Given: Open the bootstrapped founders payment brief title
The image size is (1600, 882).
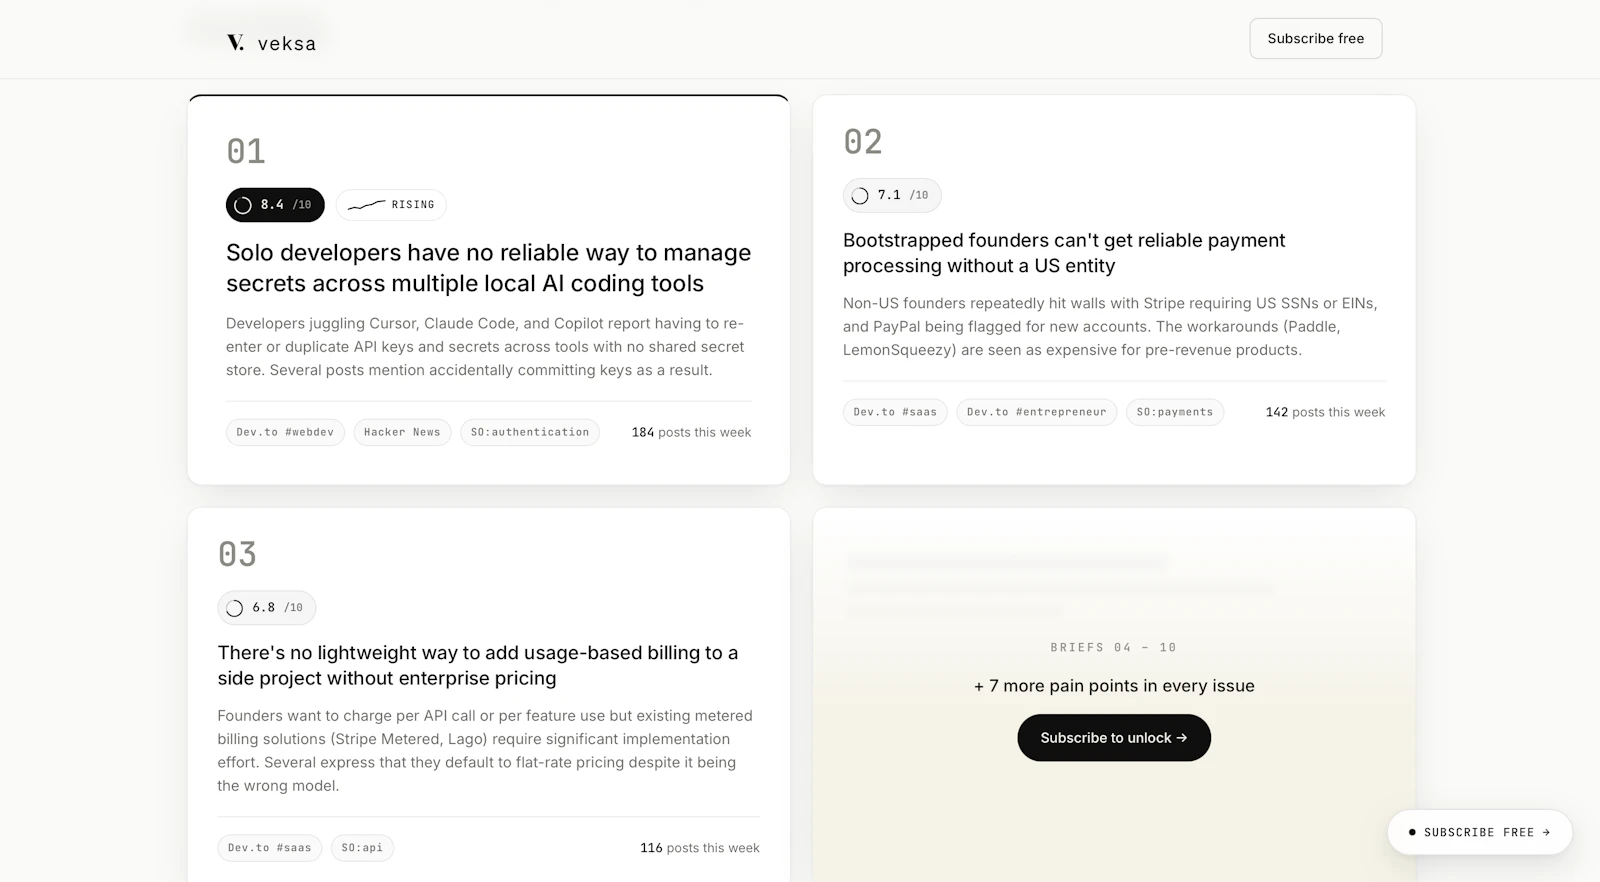Looking at the screenshot, I should 1064,253.
